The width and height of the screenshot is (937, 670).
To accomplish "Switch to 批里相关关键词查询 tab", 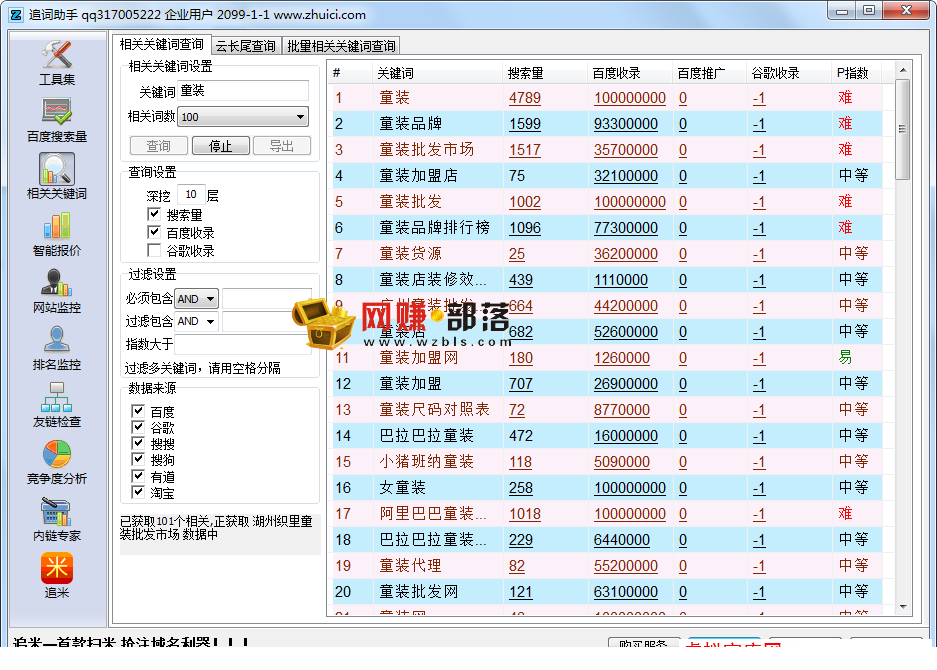I will pyautogui.click(x=341, y=46).
